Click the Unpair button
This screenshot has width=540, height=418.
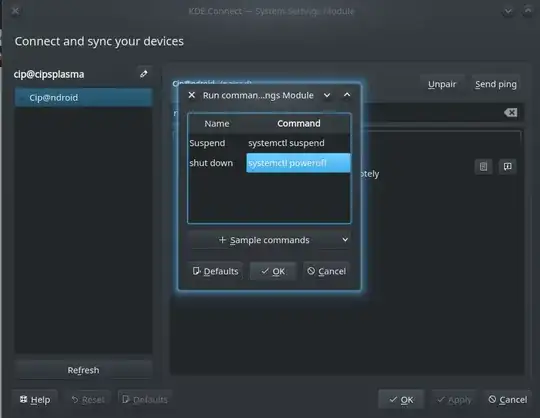[x=442, y=84]
